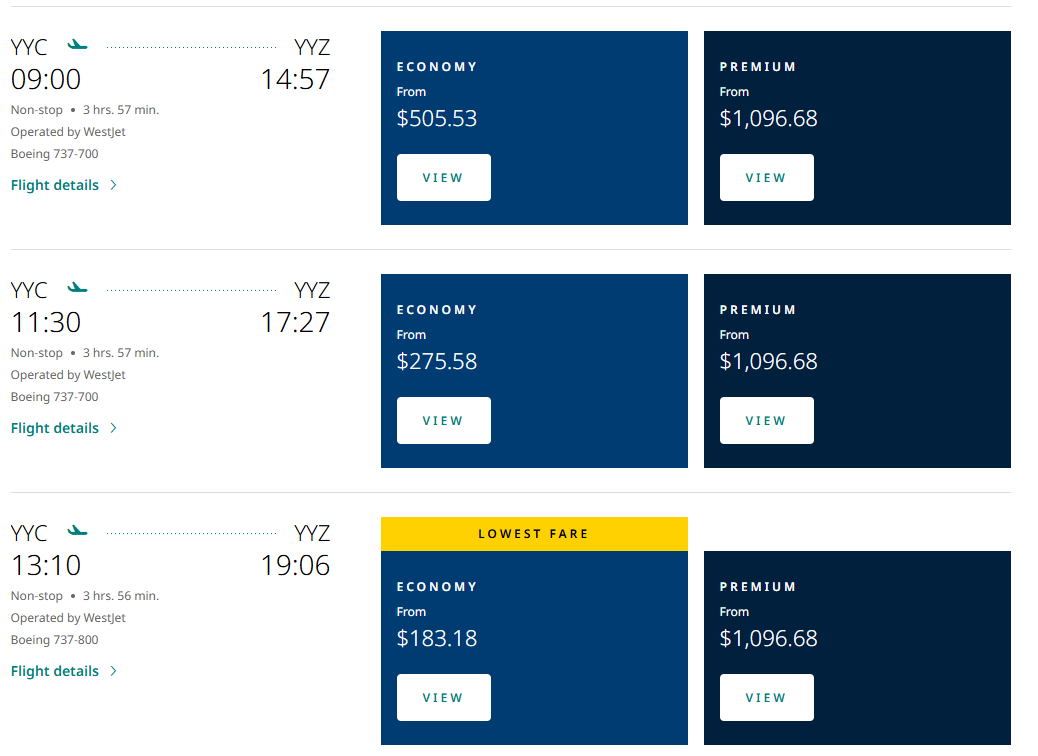View Premium fare for the 13:10 flight

(x=766, y=698)
